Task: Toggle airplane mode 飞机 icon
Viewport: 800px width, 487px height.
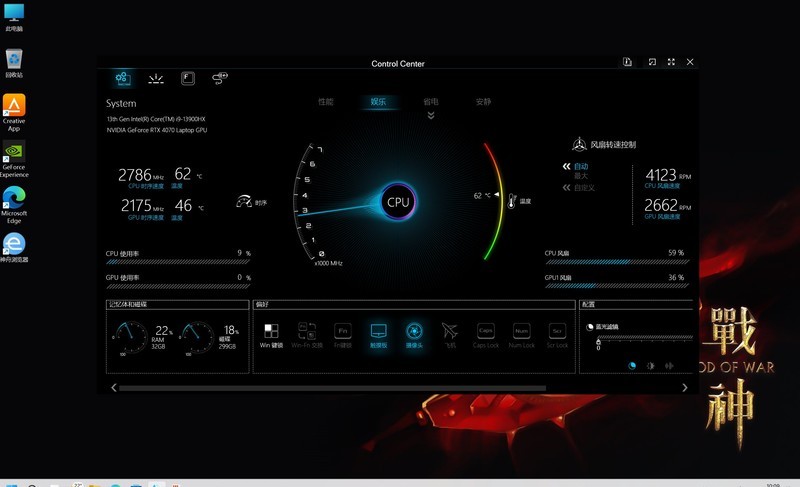Action: (x=449, y=335)
